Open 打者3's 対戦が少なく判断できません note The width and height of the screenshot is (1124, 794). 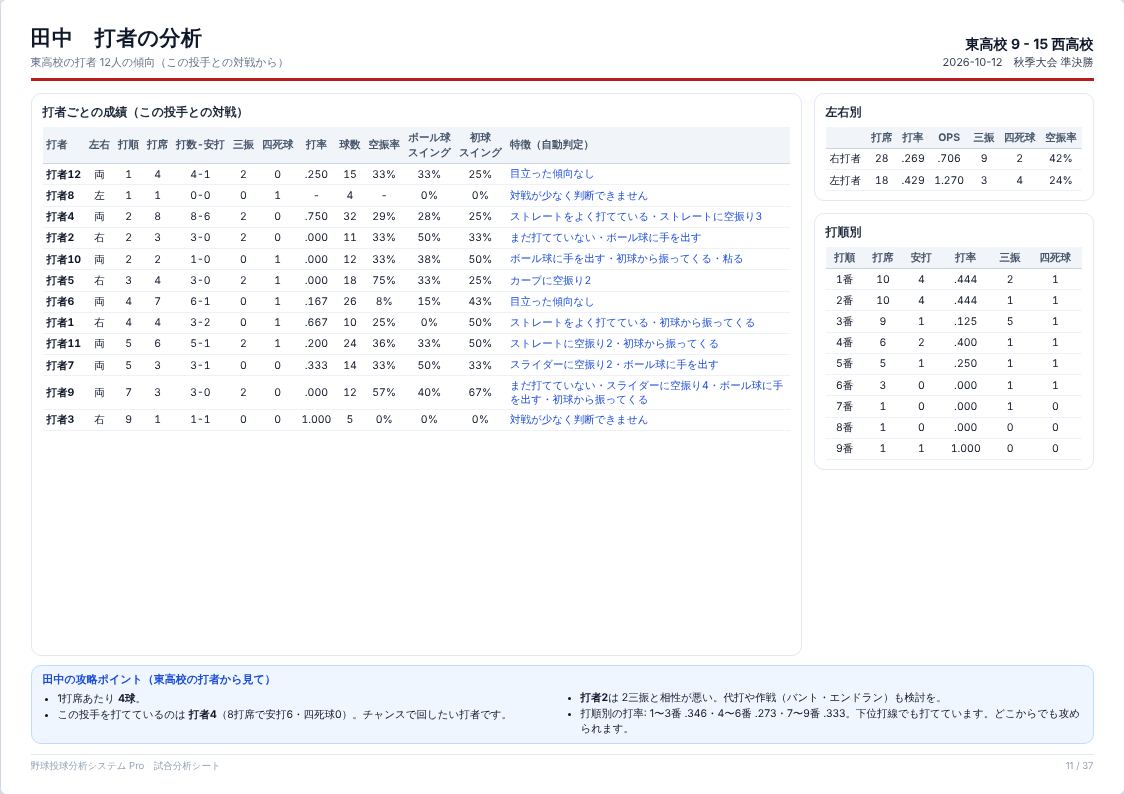click(578, 420)
